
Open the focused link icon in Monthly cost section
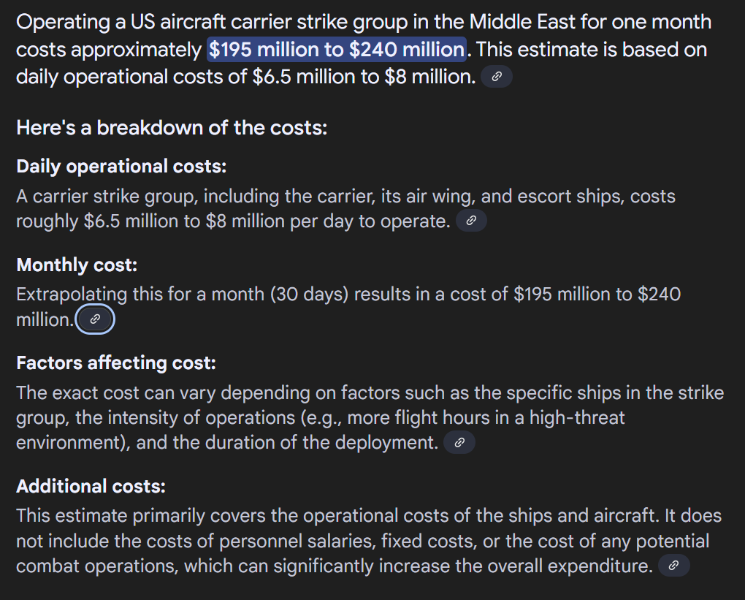pyautogui.click(x=95, y=319)
